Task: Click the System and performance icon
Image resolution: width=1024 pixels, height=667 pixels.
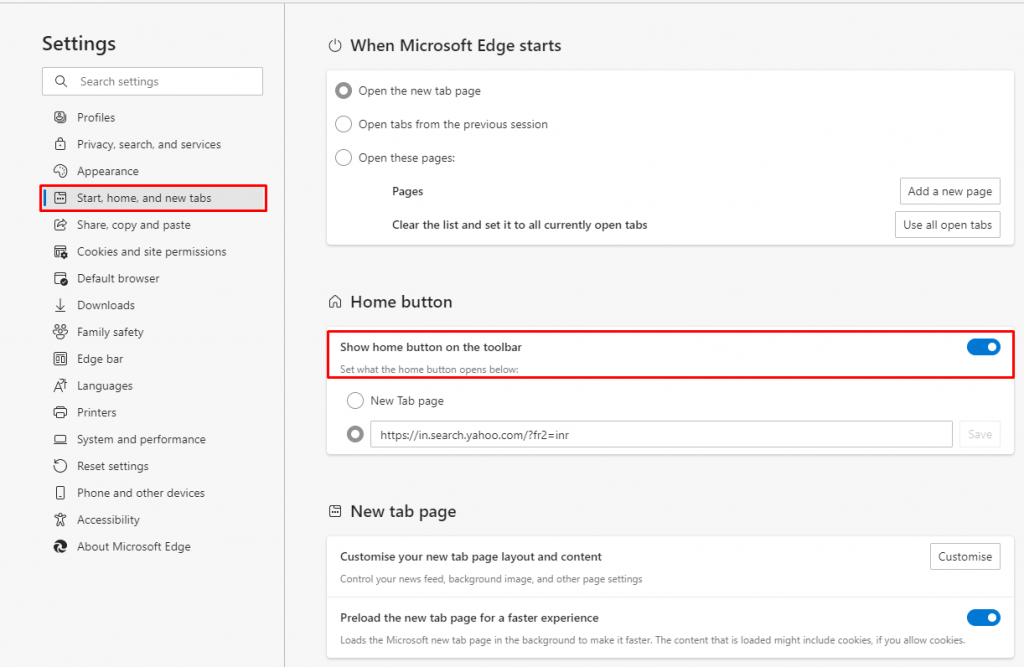Action: coord(60,439)
